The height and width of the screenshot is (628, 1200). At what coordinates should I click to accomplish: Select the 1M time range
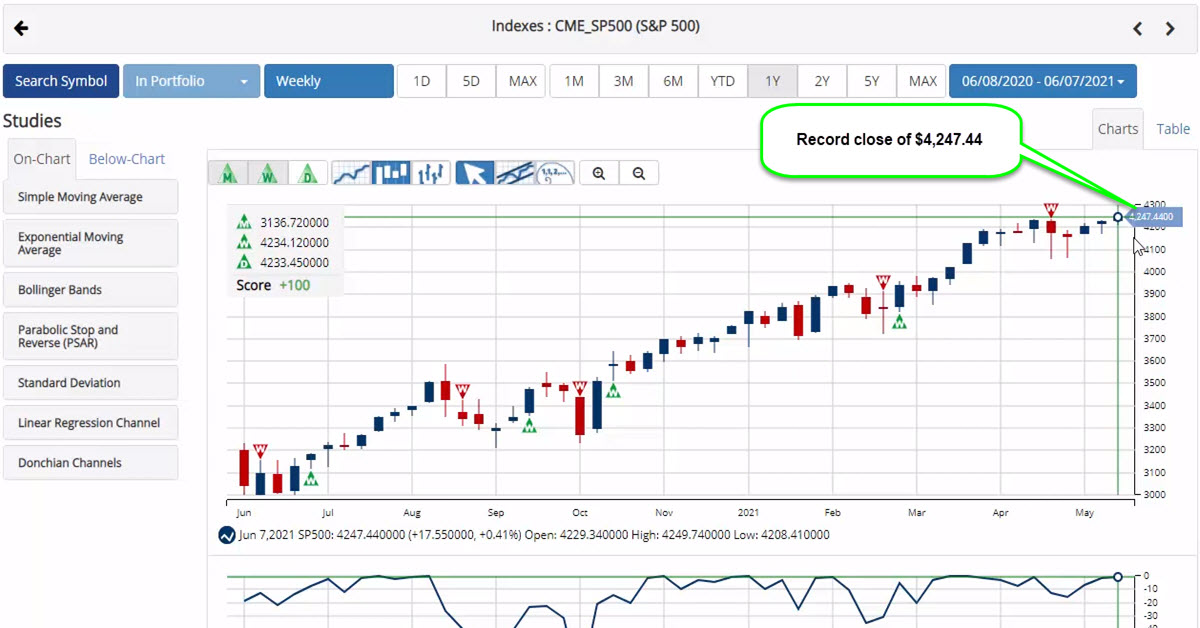[574, 81]
